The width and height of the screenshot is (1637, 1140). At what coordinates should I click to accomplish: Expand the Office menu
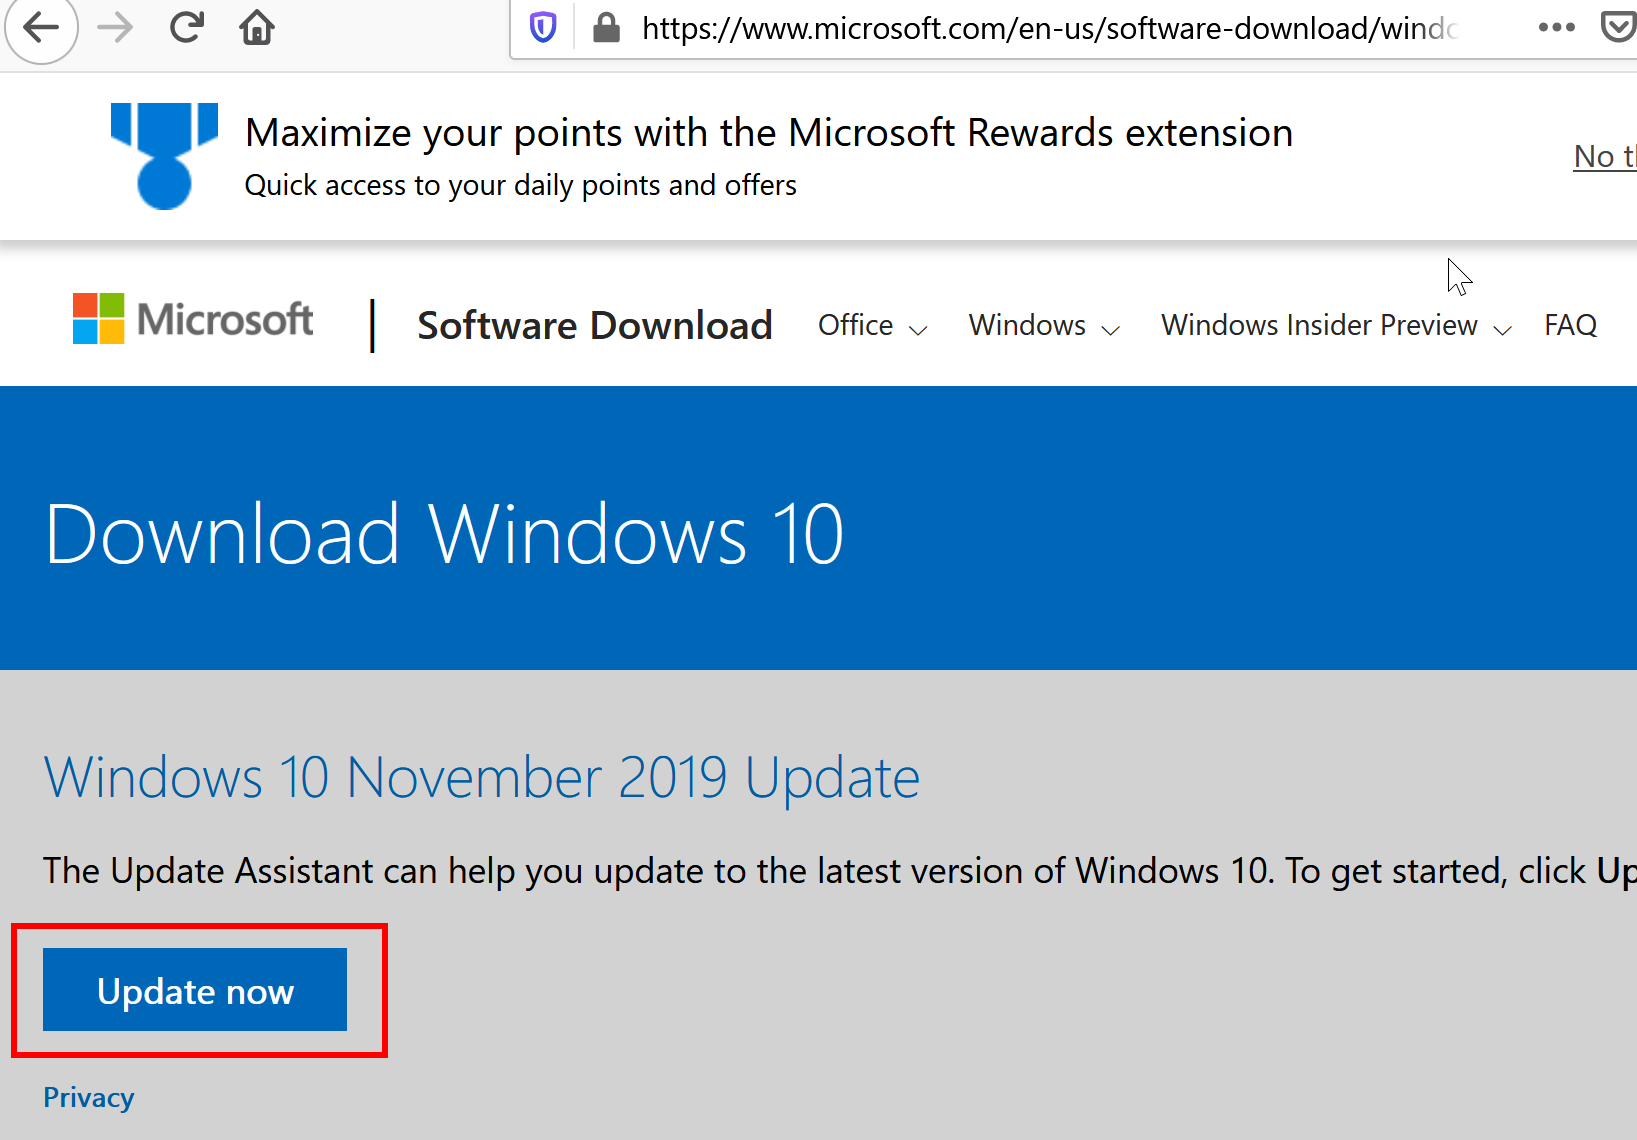[873, 325]
